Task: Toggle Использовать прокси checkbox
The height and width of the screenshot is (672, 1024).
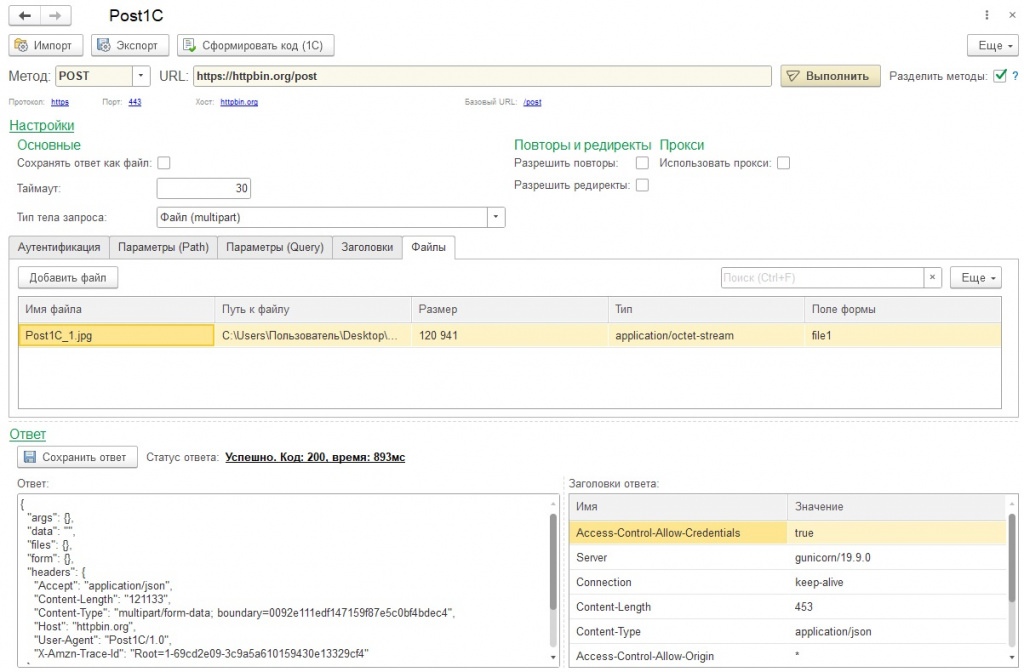Action: click(x=784, y=163)
